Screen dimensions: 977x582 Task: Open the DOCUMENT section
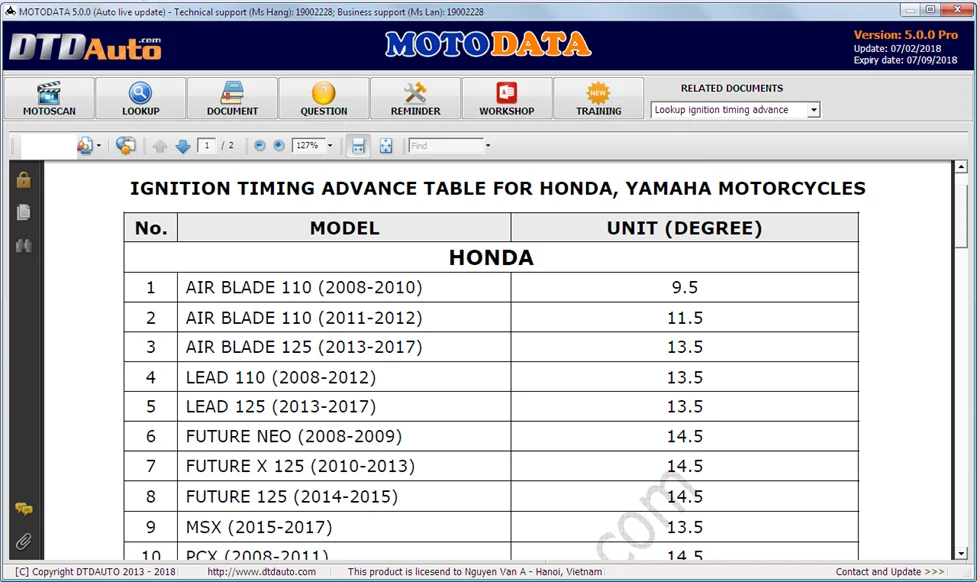click(x=232, y=97)
